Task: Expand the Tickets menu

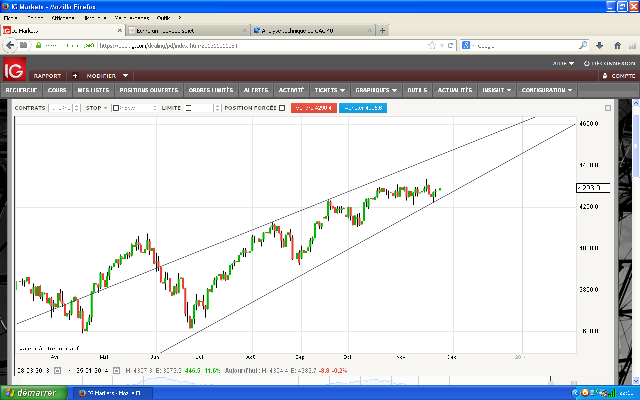Action: click(329, 90)
